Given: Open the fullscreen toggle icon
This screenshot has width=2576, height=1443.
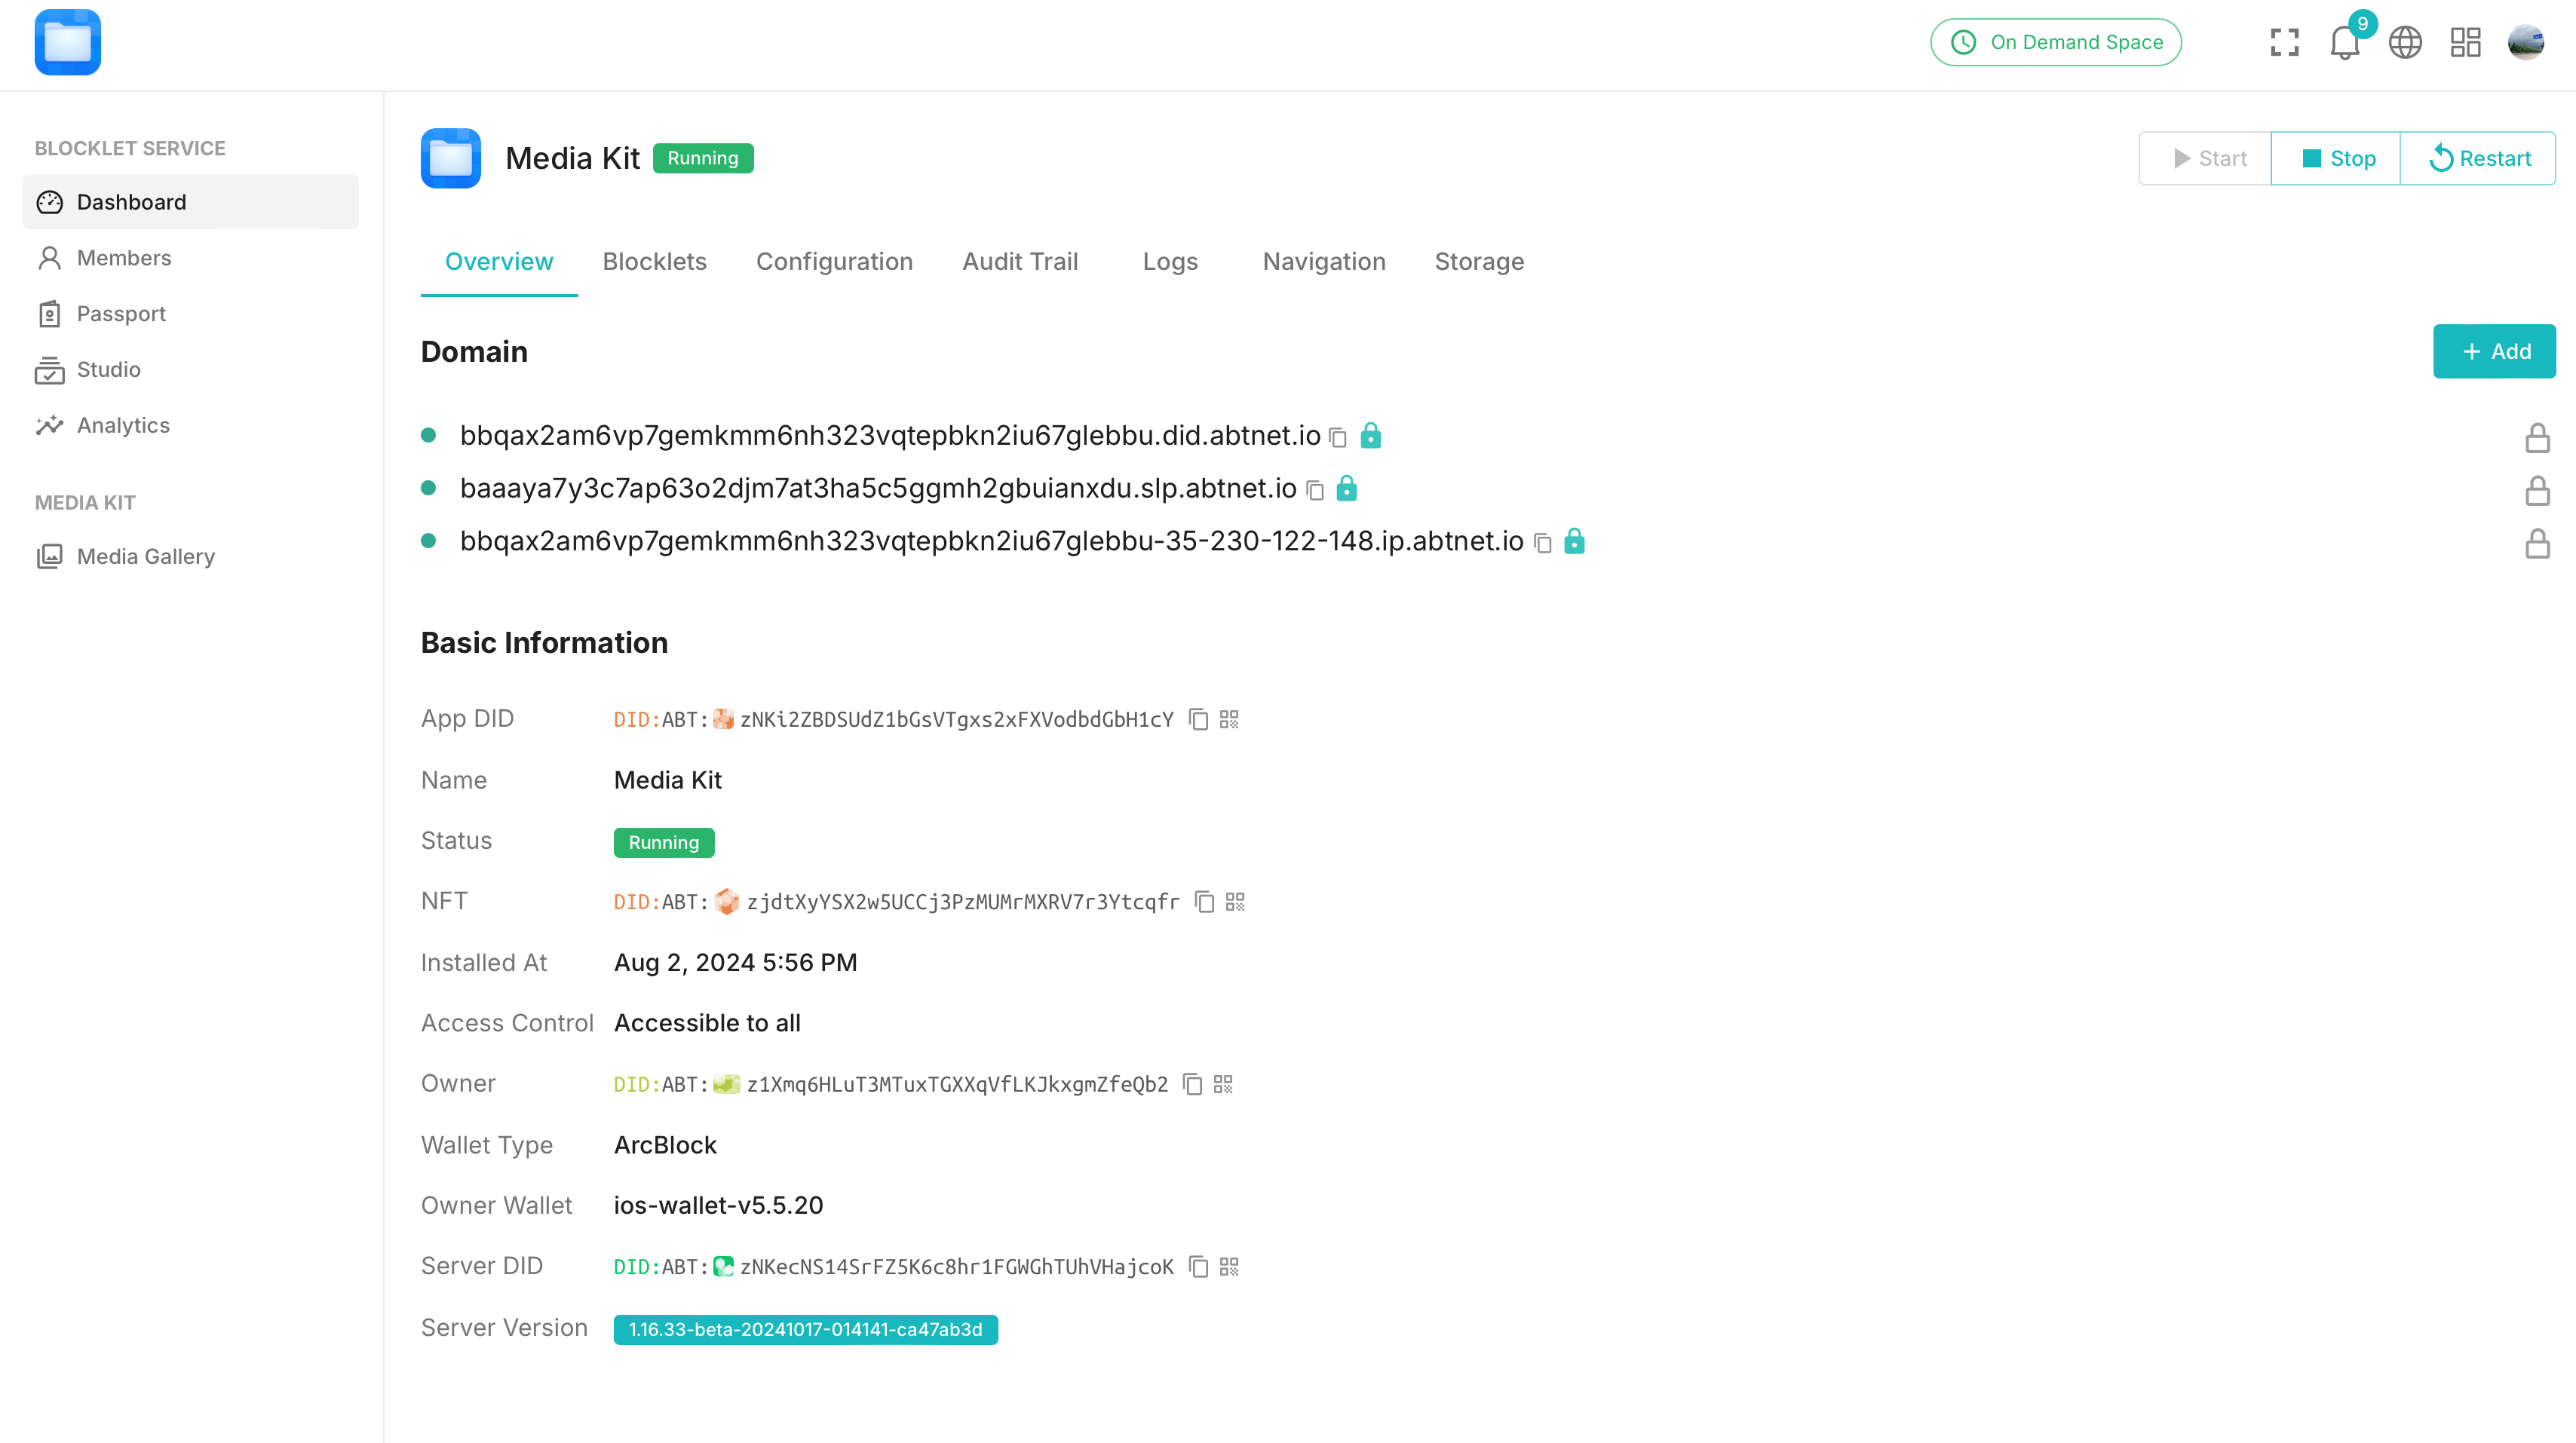Looking at the screenshot, I should [x=2284, y=42].
